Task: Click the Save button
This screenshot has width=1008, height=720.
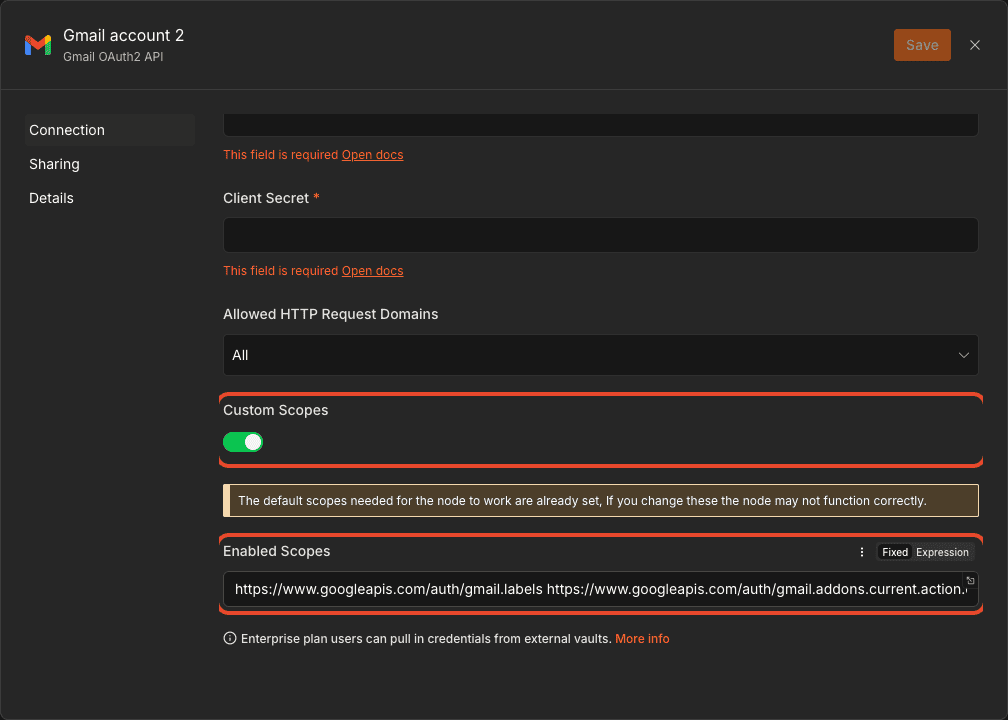Action: click(x=922, y=45)
